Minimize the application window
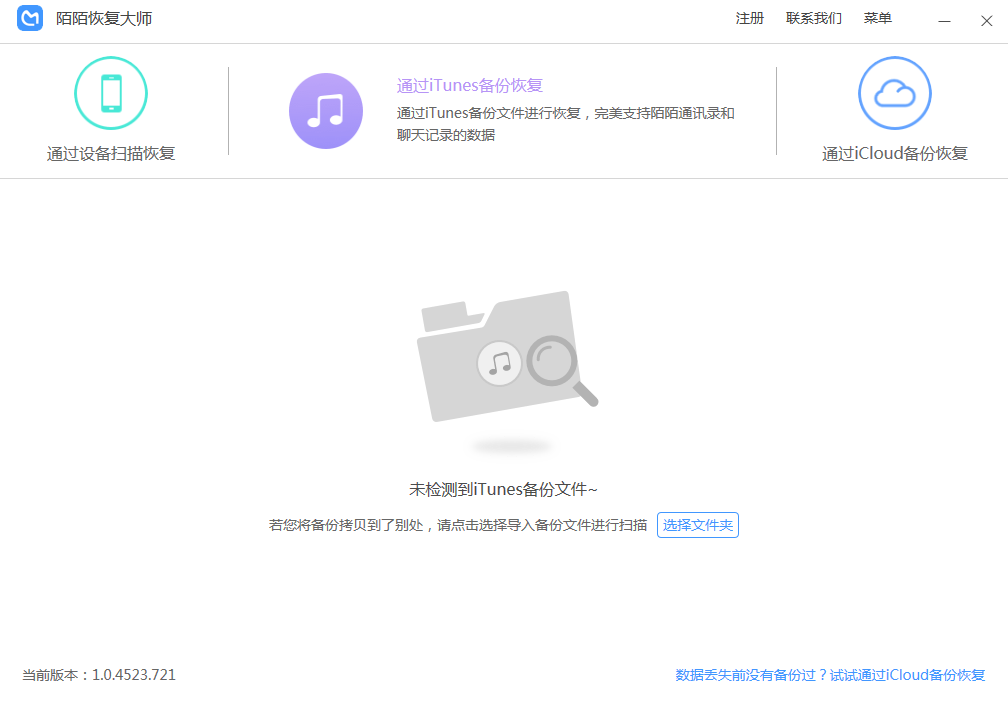1008x704 pixels. click(944, 21)
